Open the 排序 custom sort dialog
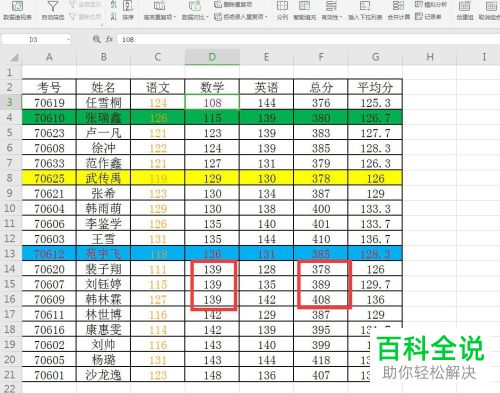This screenshot has height=393, width=500. [x=128, y=10]
